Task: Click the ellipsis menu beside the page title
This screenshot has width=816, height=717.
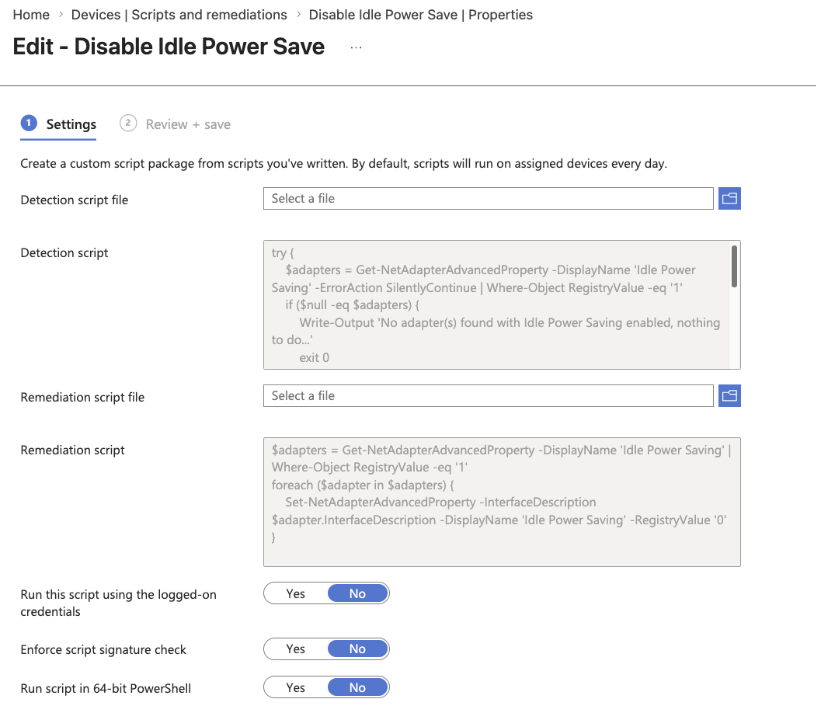Action: click(x=357, y=47)
